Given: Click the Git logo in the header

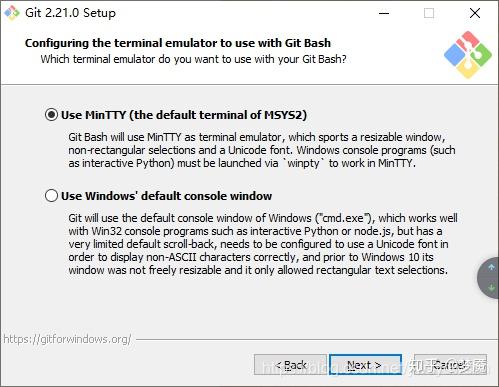Looking at the screenshot, I should click(x=468, y=55).
